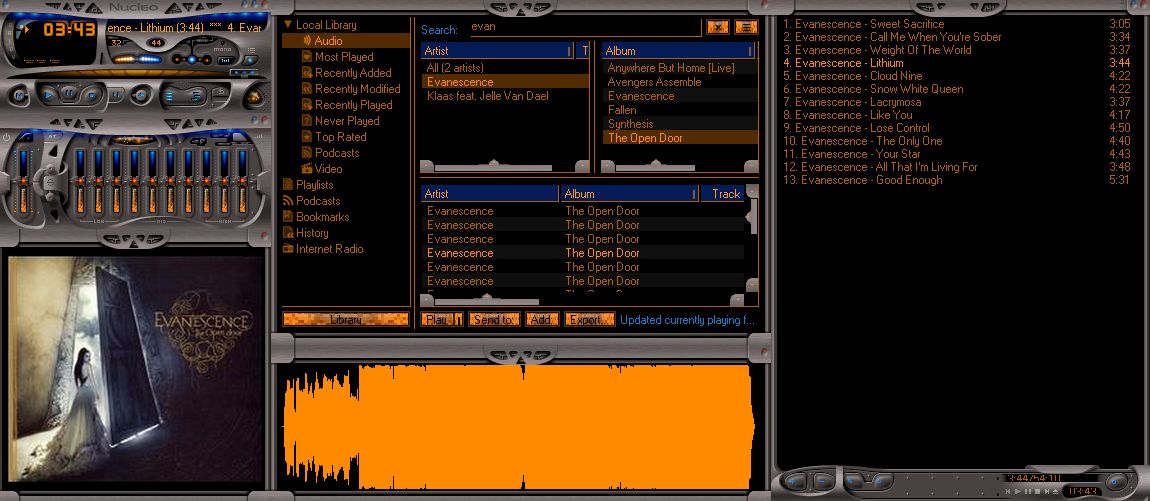Viewport: 1150px width, 501px height.
Task: Open the Send to: menu button
Action: (x=494, y=320)
